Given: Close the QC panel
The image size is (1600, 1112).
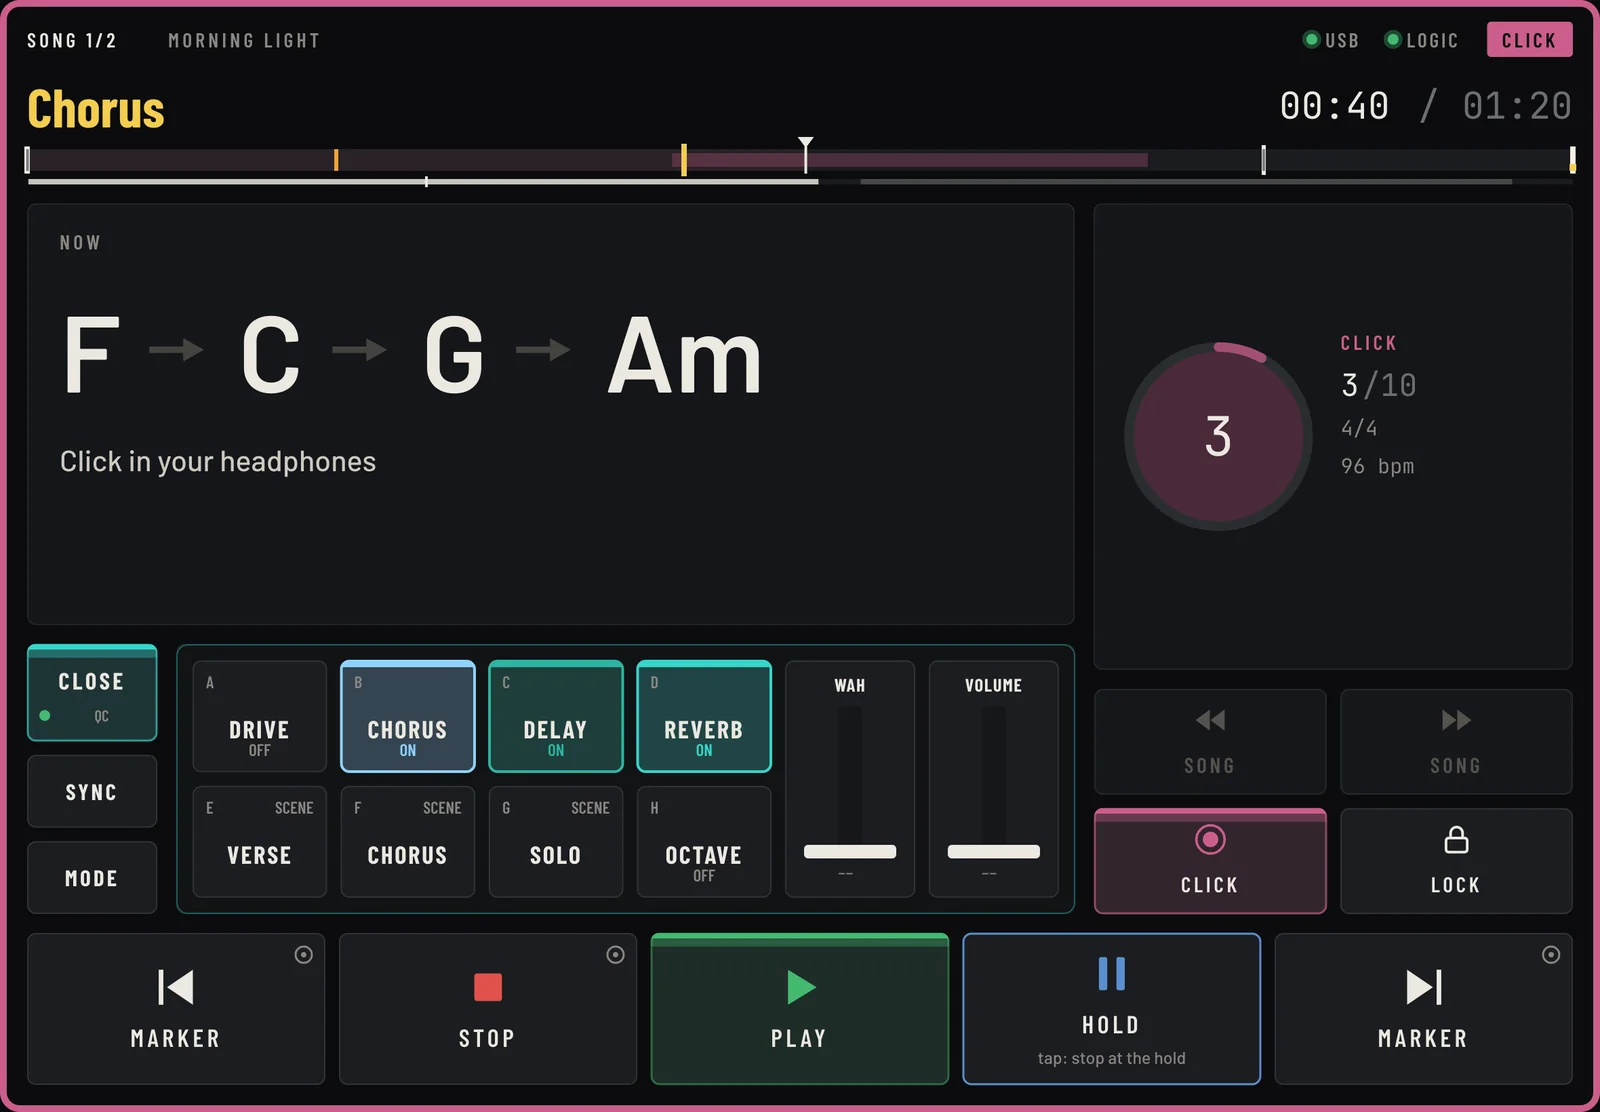Looking at the screenshot, I should coord(92,693).
